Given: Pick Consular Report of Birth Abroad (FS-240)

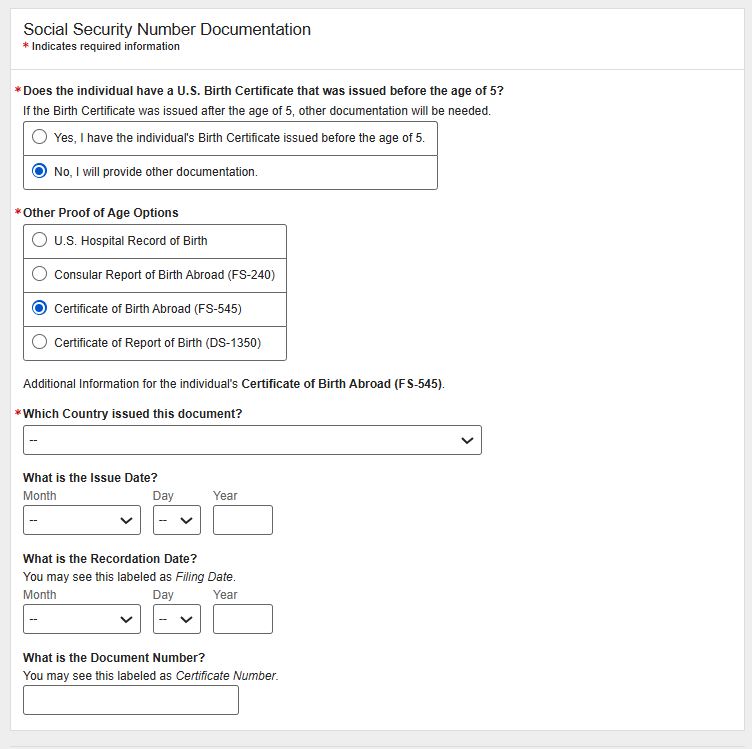Looking at the screenshot, I should point(40,274).
